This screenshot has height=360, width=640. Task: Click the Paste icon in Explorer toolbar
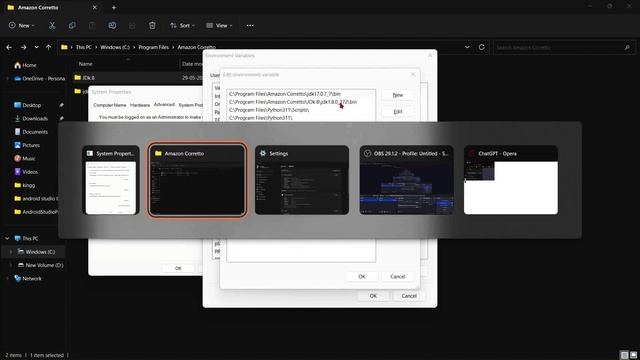coord(92,25)
